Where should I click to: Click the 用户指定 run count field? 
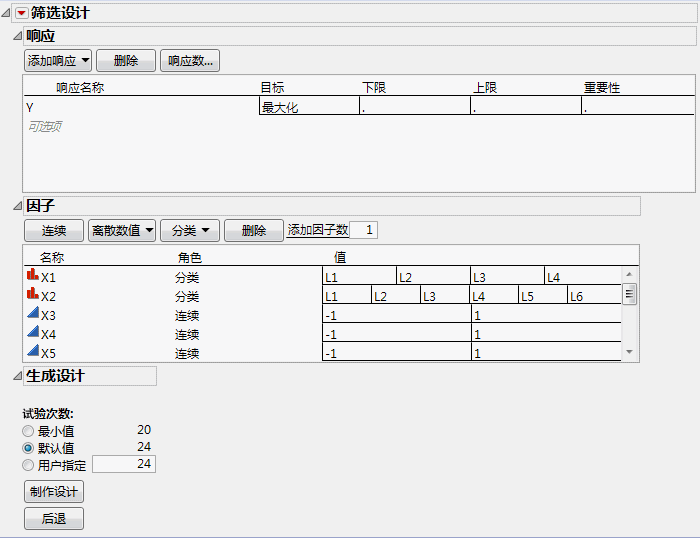click(124, 464)
